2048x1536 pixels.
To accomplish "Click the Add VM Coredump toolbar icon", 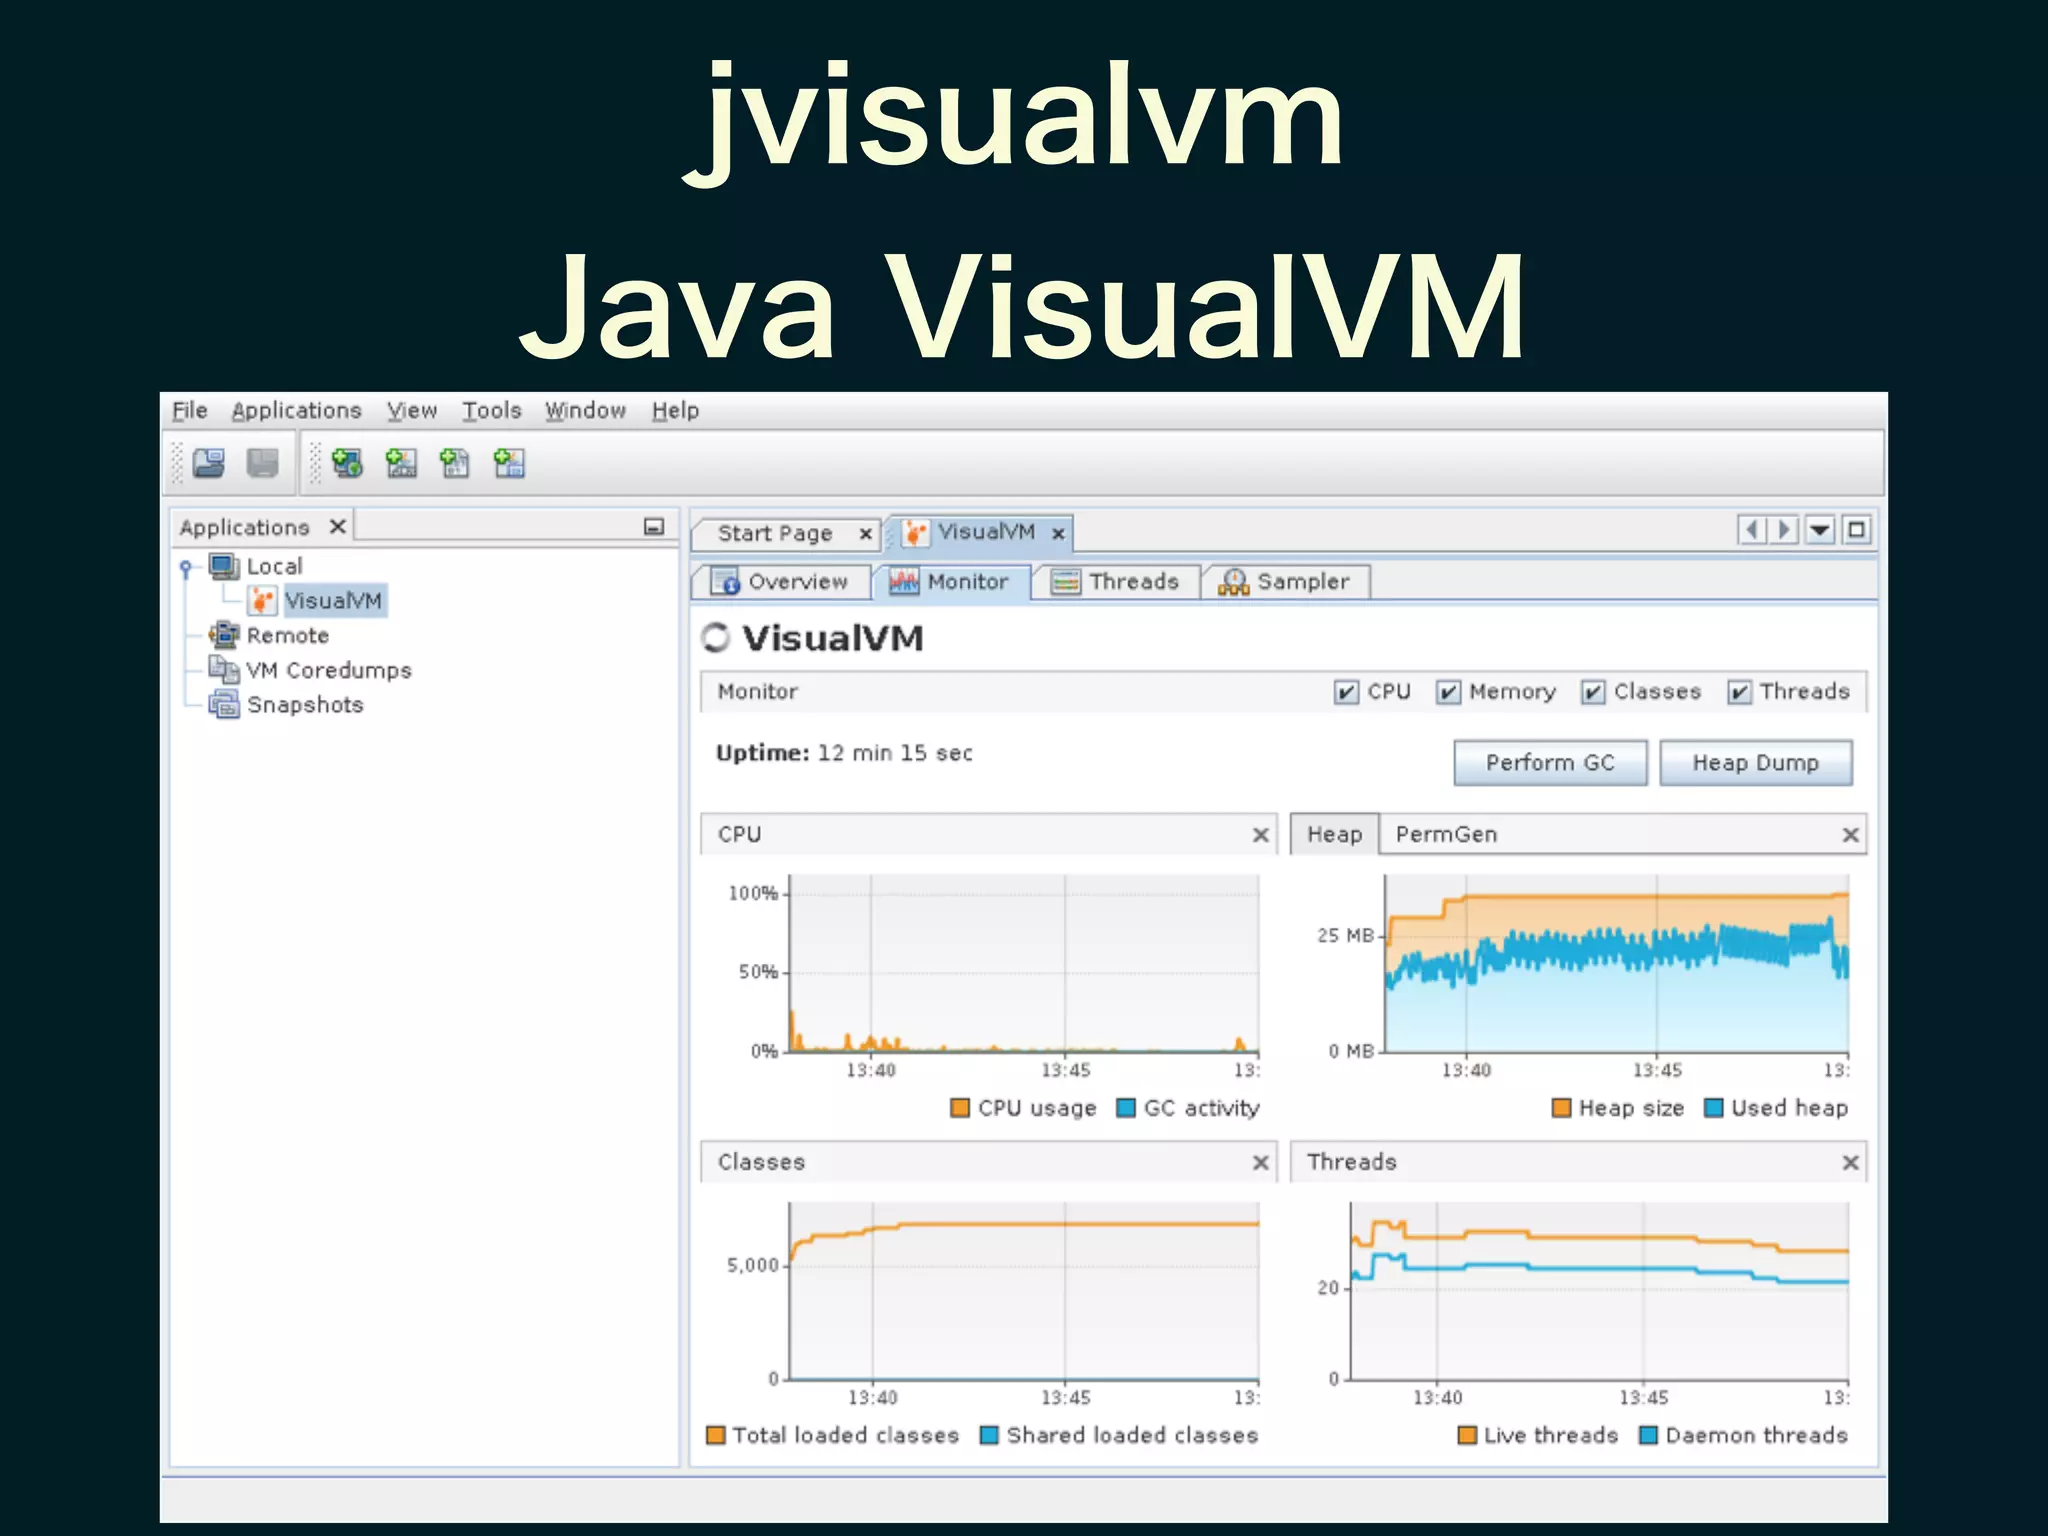I will 455,463.
